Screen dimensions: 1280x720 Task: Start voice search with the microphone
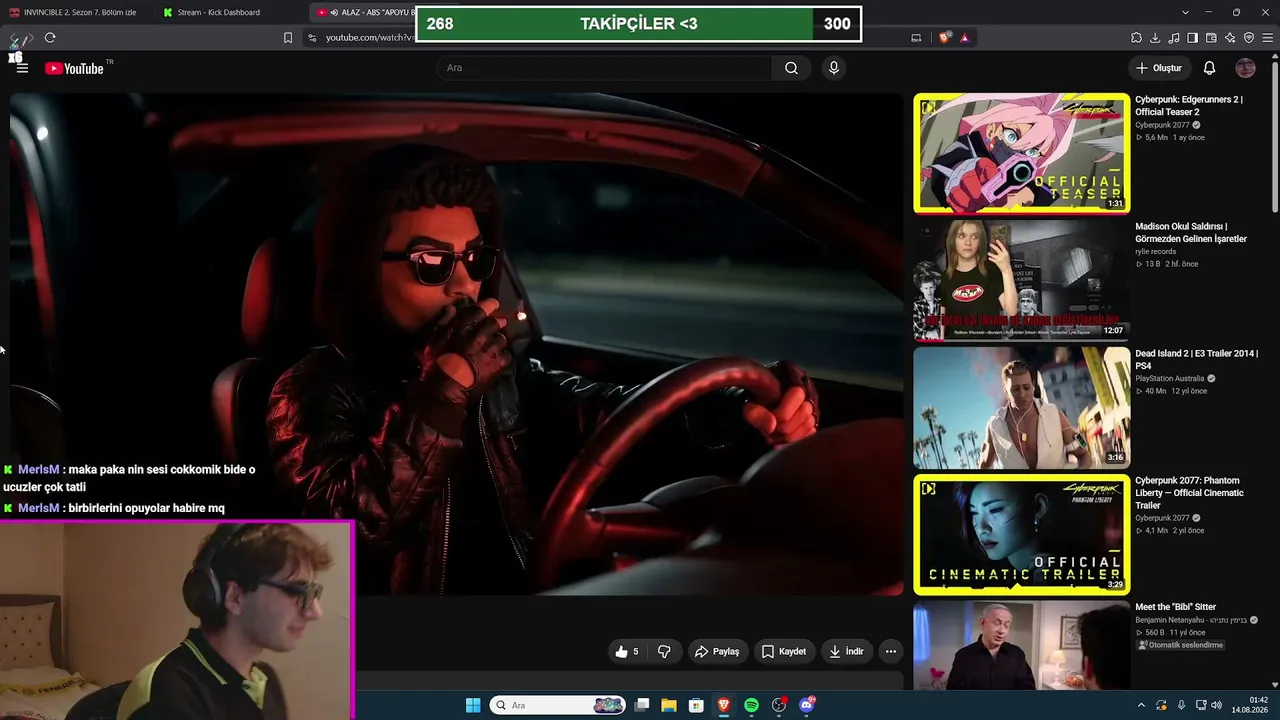pyautogui.click(x=834, y=68)
